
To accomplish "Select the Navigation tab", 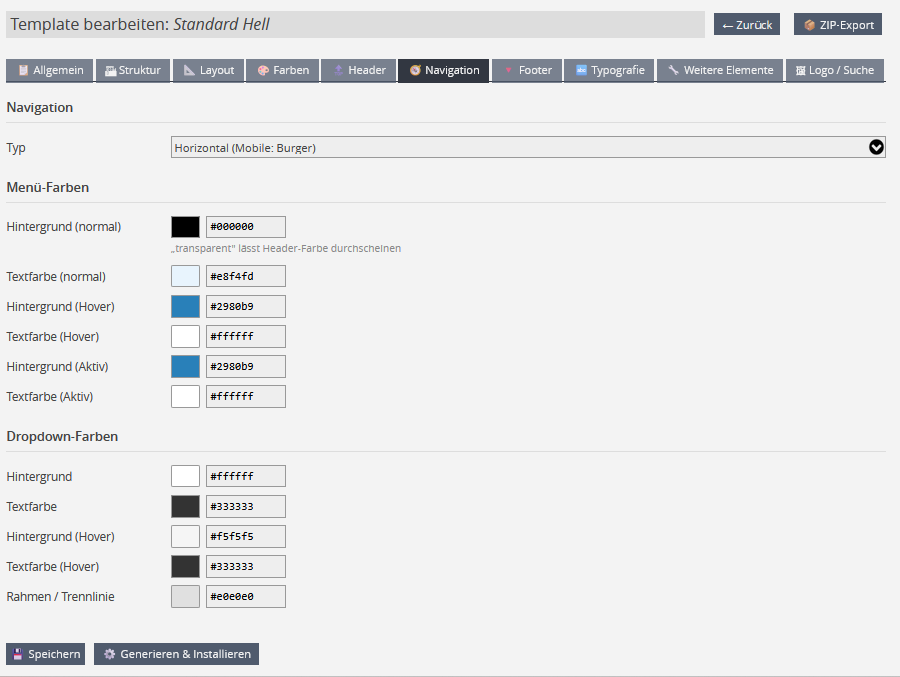I will pyautogui.click(x=444, y=70).
